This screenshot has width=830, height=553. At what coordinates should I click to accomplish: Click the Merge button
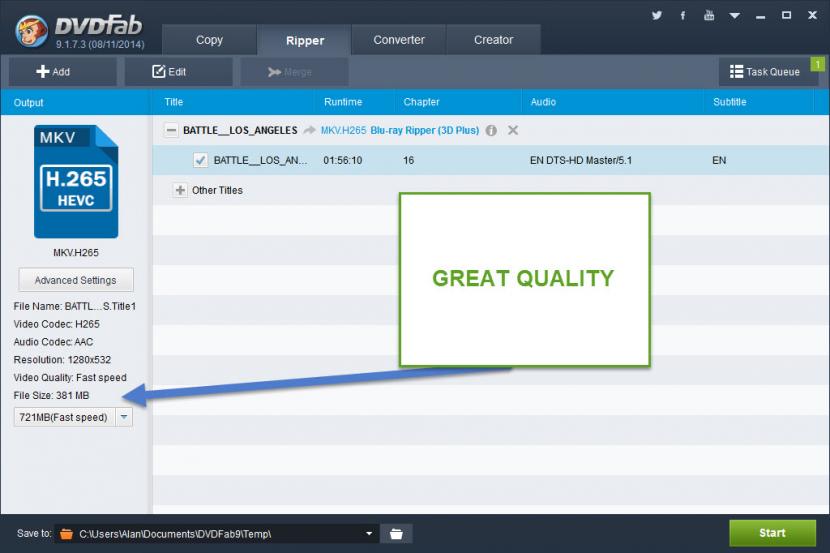coord(294,71)
